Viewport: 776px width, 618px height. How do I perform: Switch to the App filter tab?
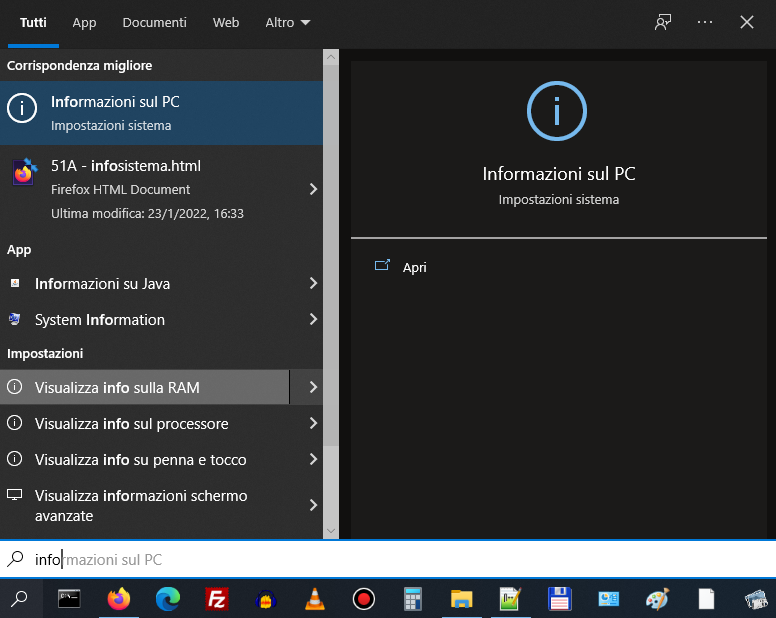coord(84,23)
